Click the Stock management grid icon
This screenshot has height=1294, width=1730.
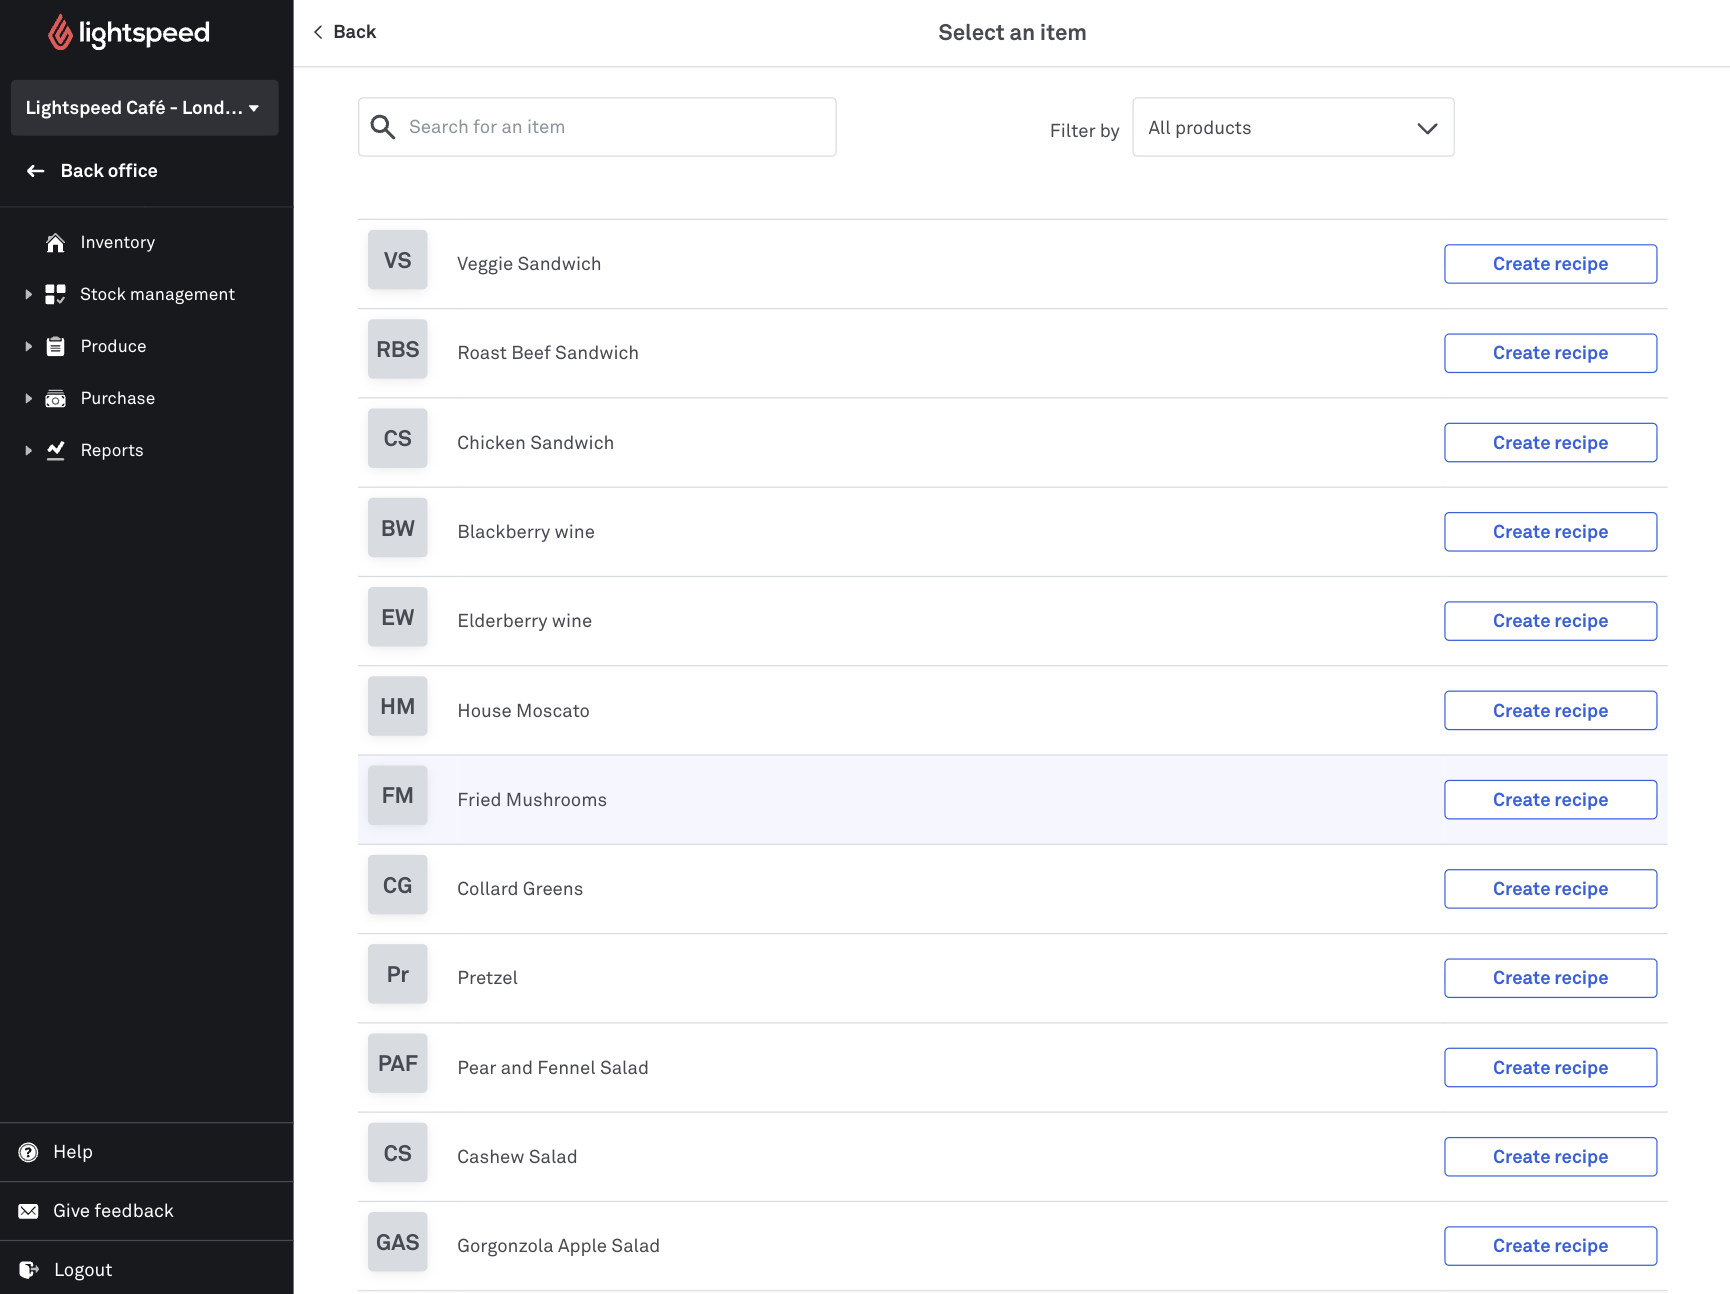coord(56,294)
